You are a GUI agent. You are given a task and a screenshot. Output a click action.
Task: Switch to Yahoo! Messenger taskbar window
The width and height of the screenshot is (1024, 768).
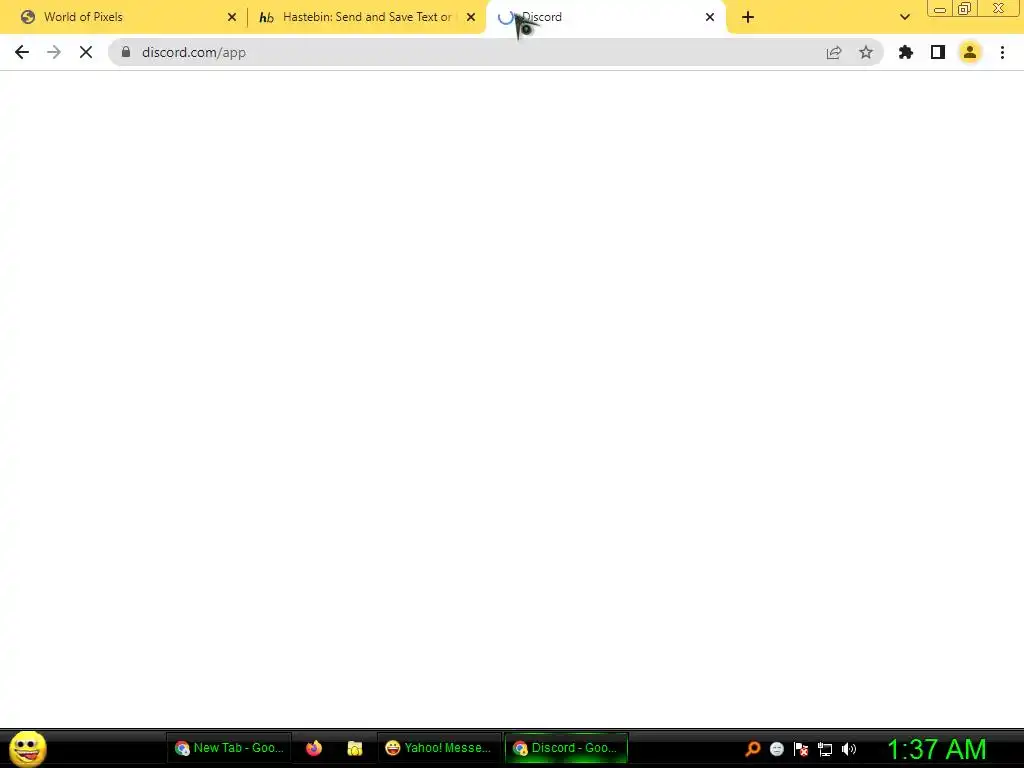(438, 748)
